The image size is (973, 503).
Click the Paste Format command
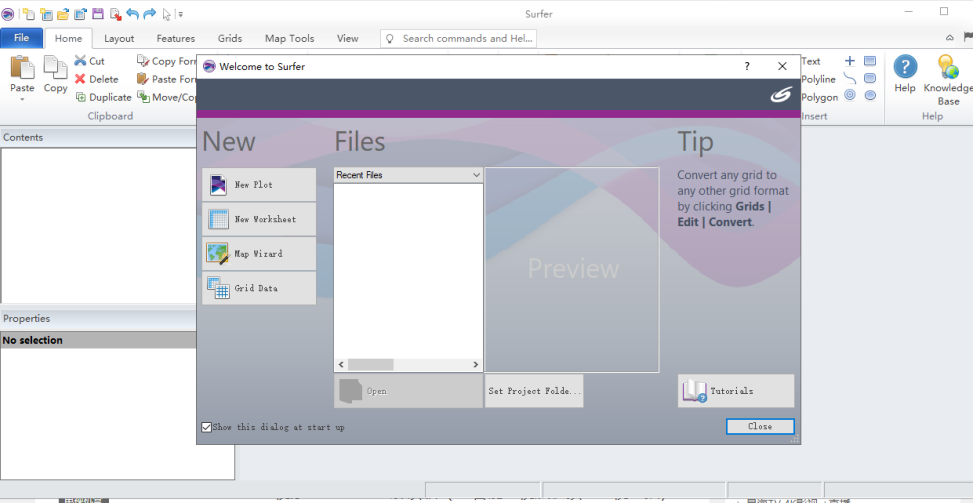166,79
